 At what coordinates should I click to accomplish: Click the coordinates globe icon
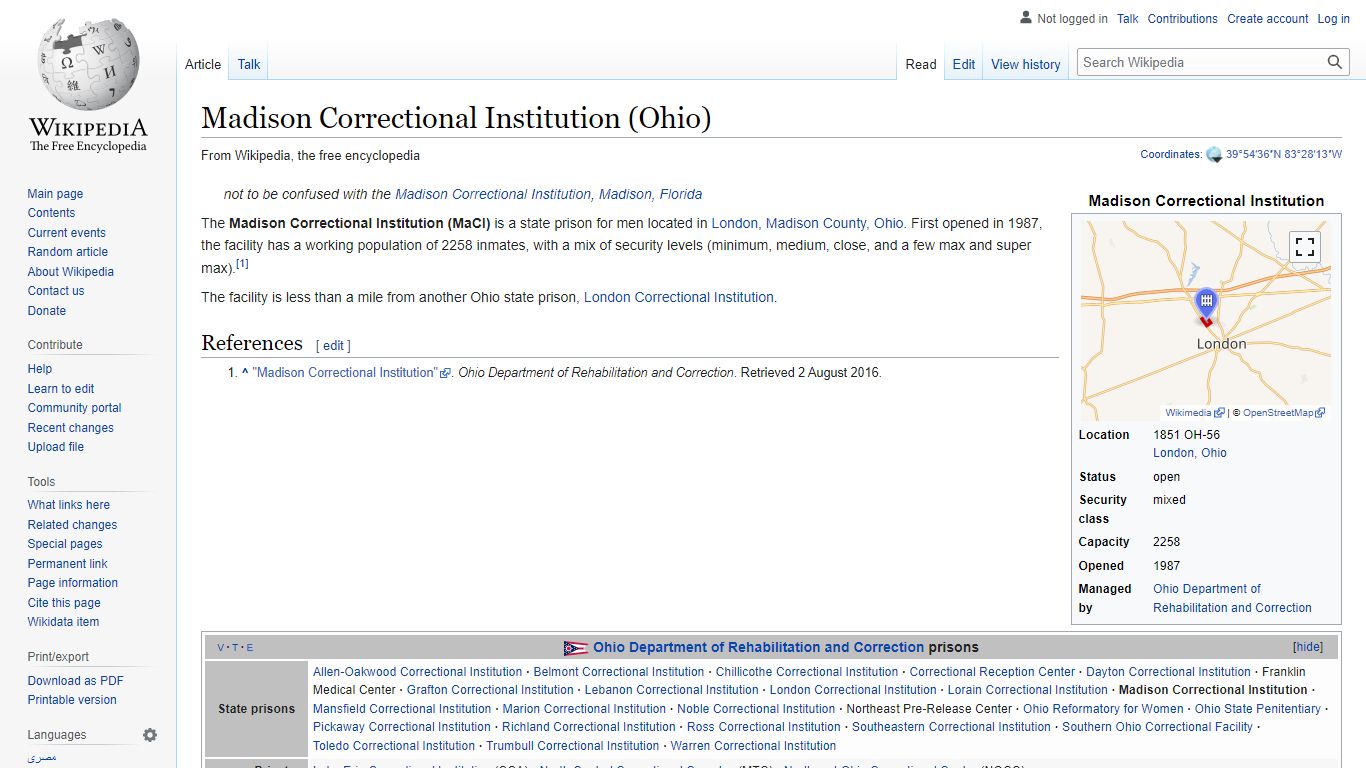pos(1214,155)
